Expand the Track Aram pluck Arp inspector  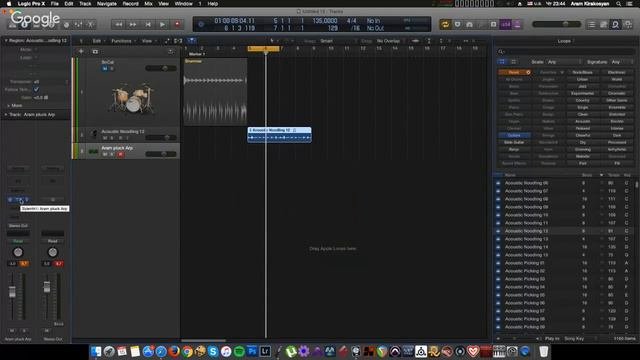coord(6,115)
